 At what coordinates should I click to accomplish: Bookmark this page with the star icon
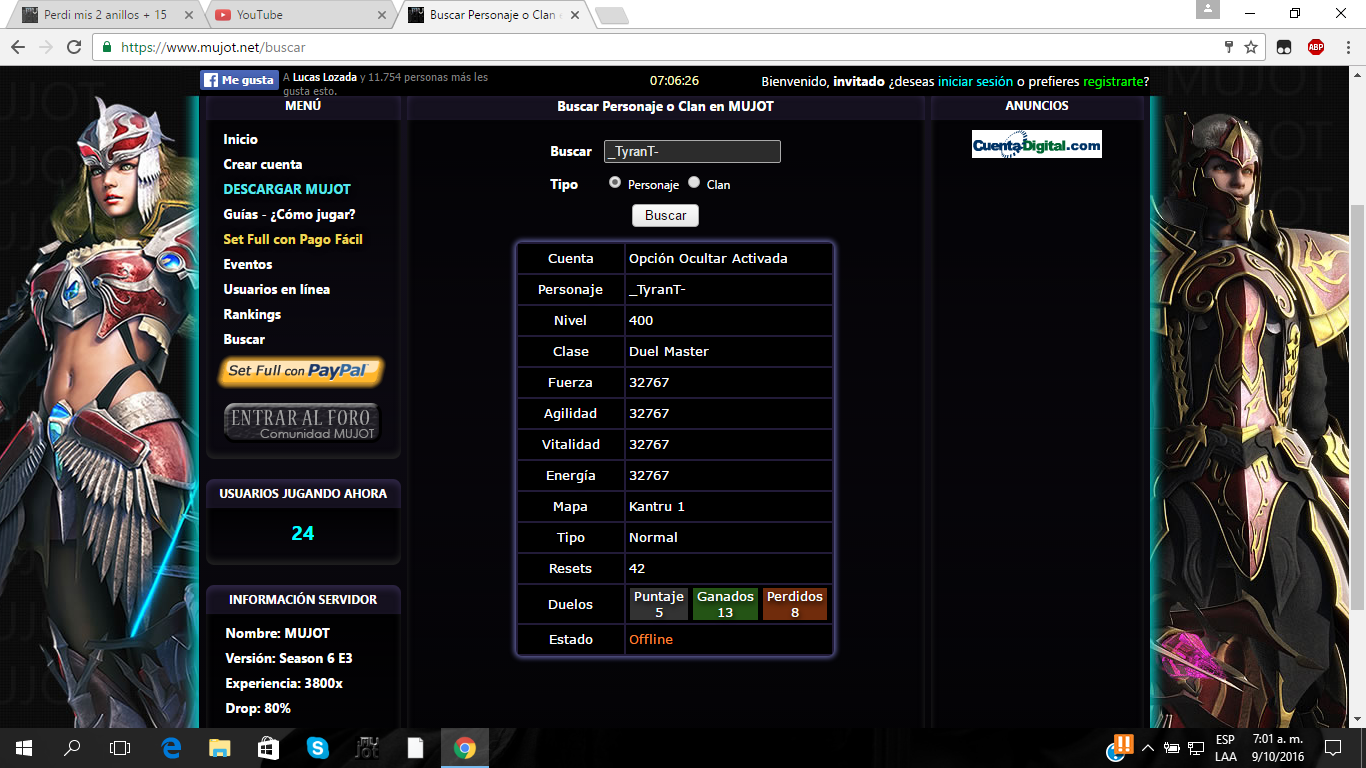1251,47
